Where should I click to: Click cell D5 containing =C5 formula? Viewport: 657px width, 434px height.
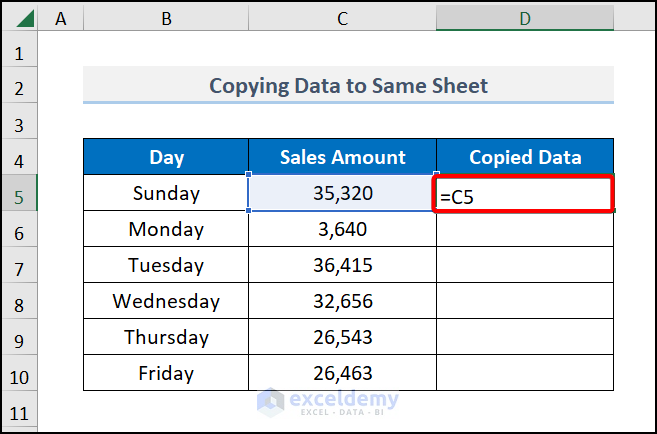(x=524, y=194)
